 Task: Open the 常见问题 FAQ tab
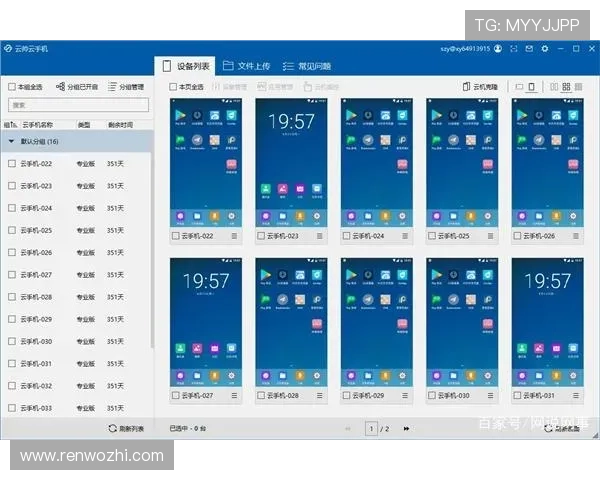point(307,66)
